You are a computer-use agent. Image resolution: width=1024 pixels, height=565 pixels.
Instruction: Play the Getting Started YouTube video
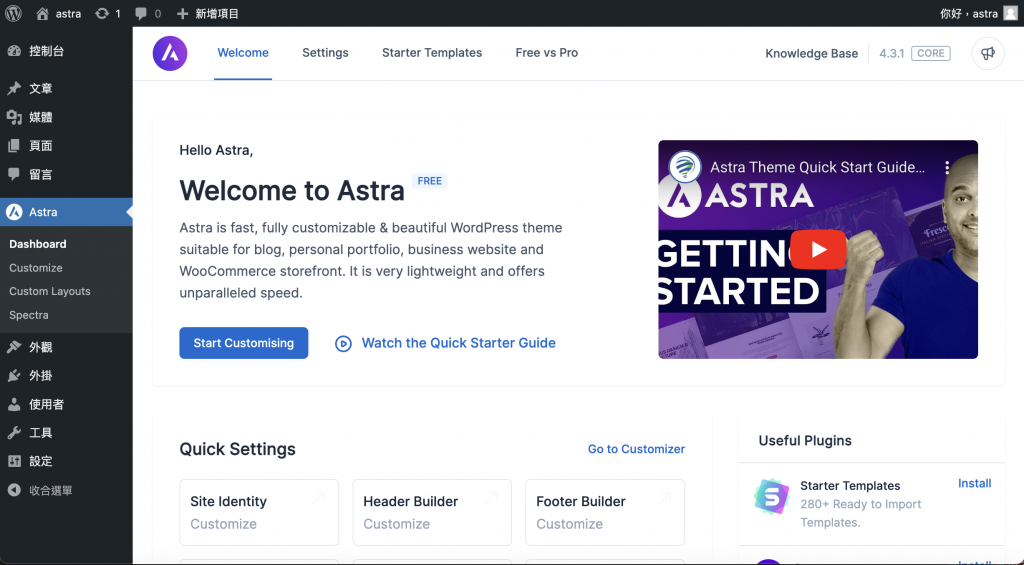[x=818, y=249]
